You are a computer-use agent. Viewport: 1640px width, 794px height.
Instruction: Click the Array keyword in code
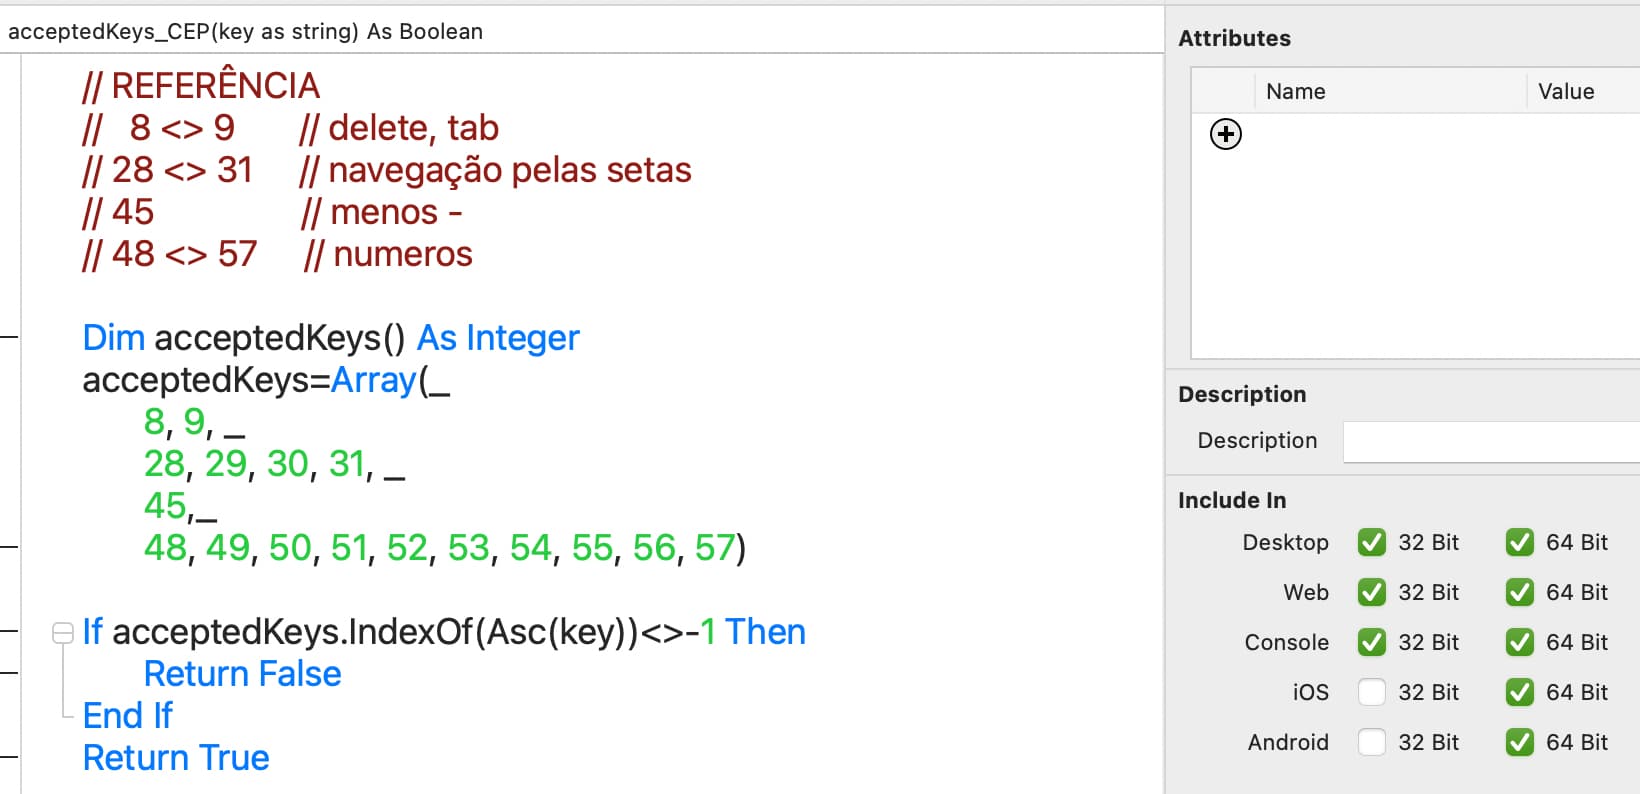click(373, 380)
